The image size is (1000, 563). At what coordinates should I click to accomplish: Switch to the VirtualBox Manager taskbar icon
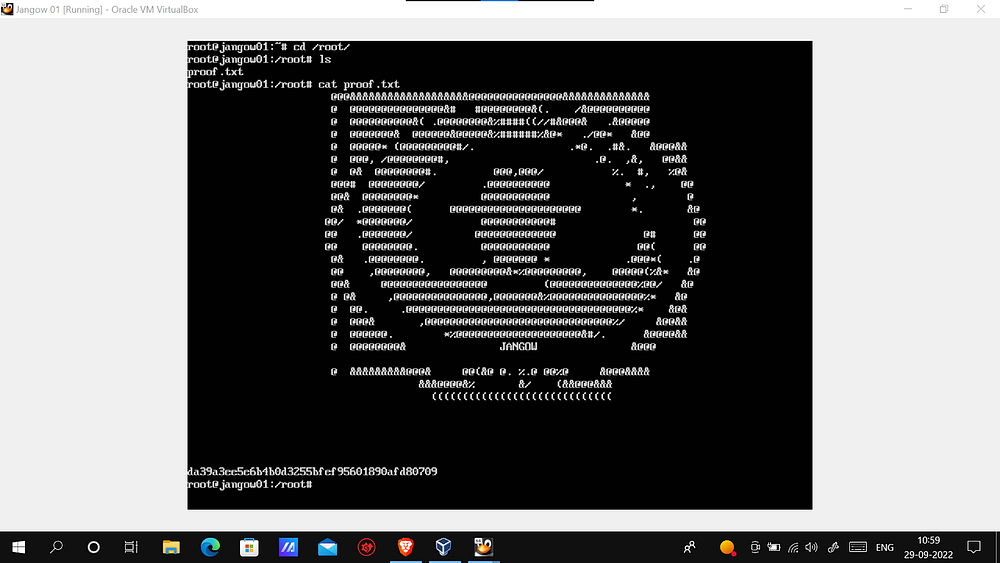[x=444, y=547]
